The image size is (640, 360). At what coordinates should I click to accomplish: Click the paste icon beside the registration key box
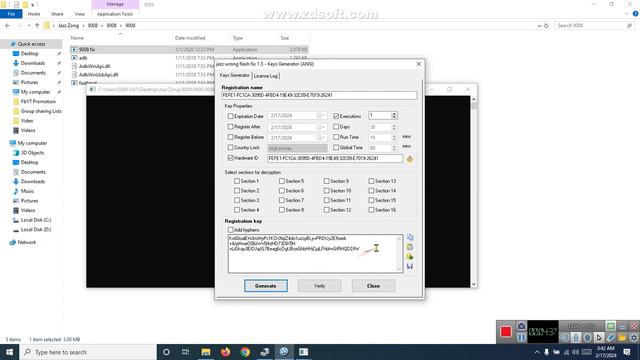pos(410,247)
